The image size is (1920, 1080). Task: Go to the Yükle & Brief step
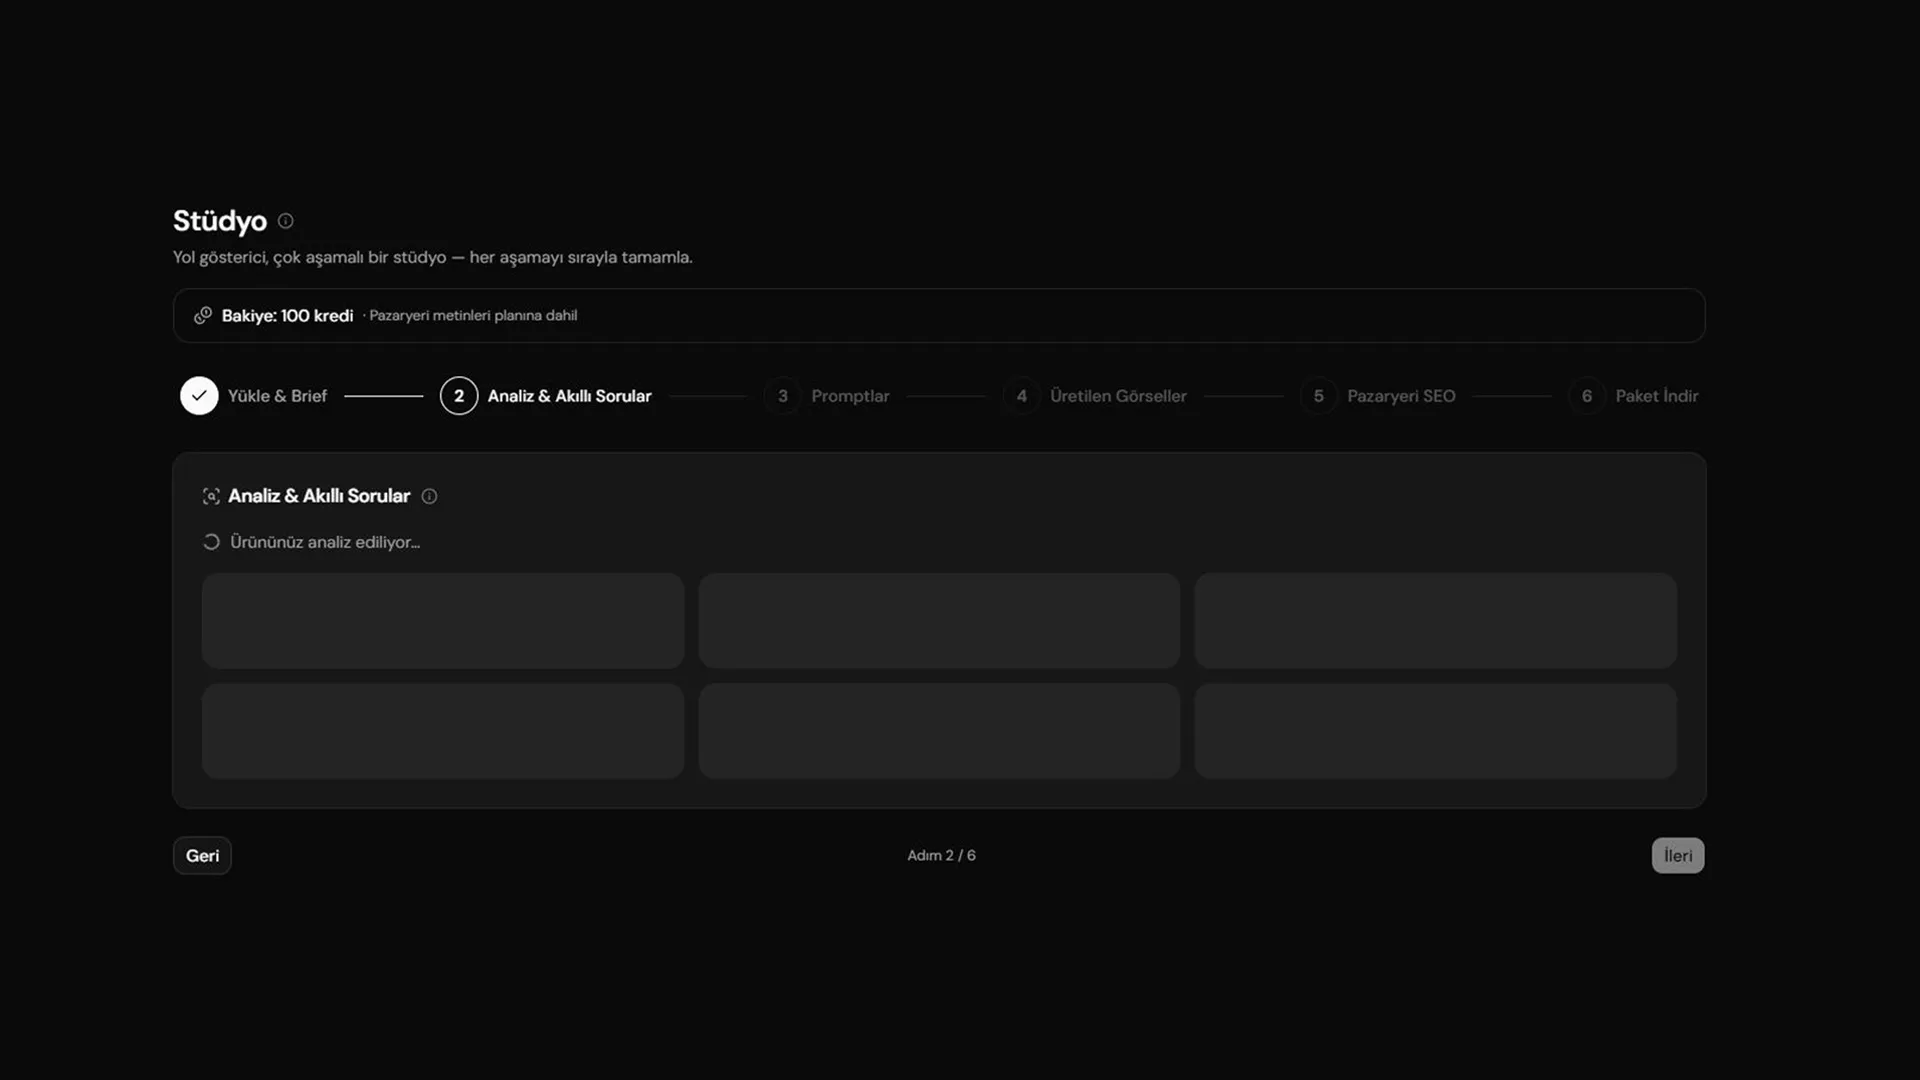click(x=277, y=396)
